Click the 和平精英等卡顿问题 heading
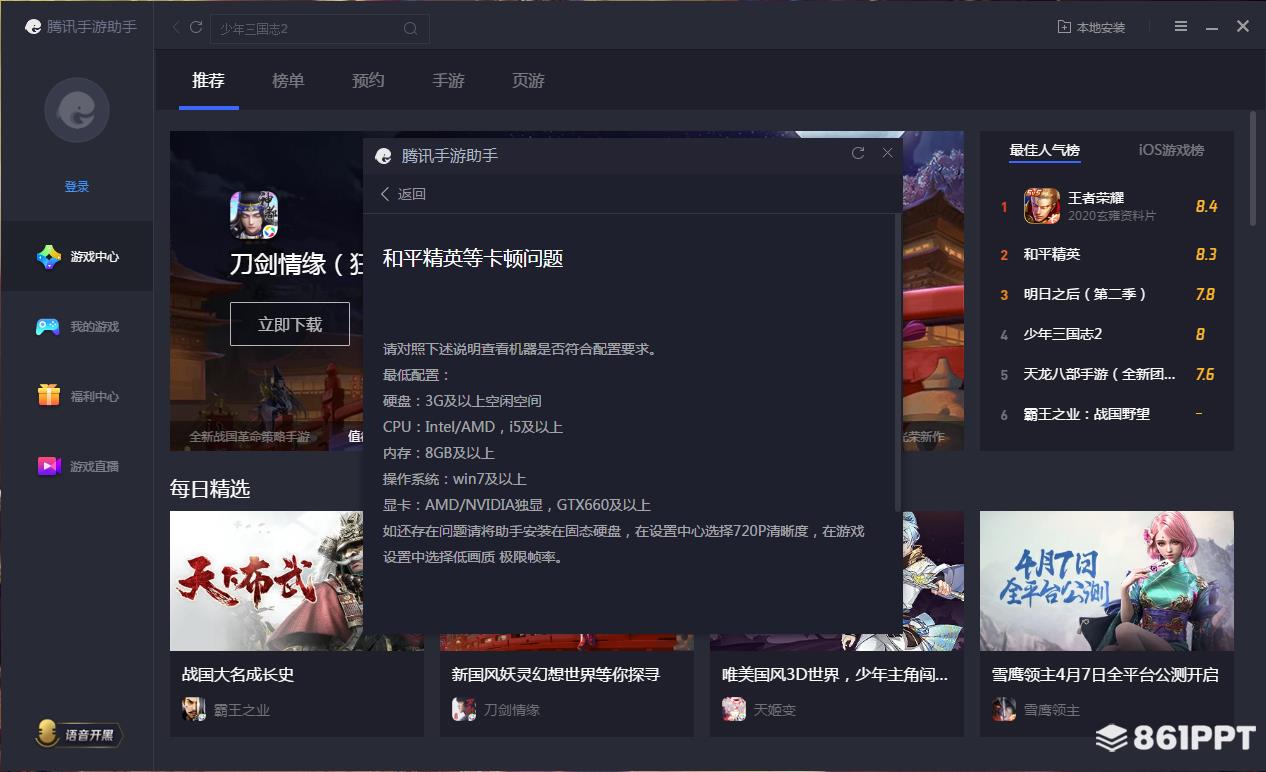 473,258
